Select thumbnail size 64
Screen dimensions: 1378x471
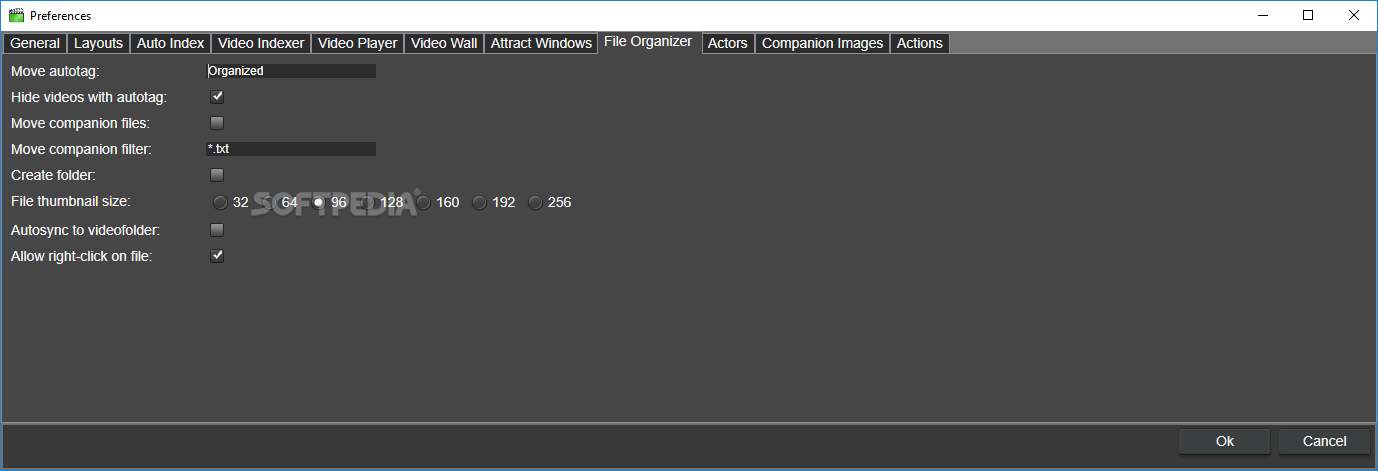click(x=269, y=202)
